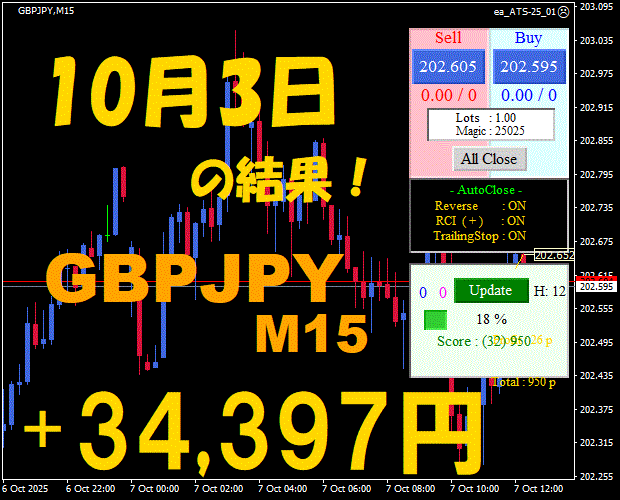The image size is (620, 500).
Task: Click the 6 Oct 22:00 time axis label
Action: [x=91, y=489]
